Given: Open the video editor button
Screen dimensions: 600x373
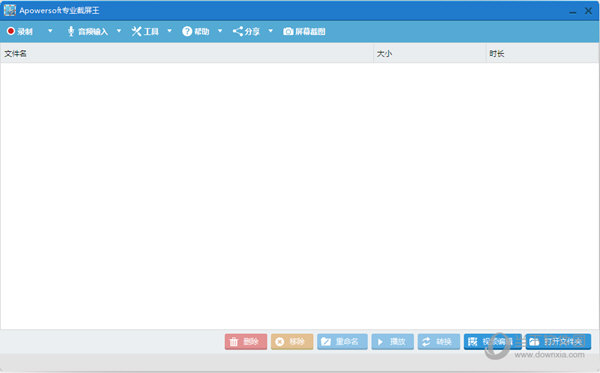Looking at the screenshot, I should (x=492, y=341).
